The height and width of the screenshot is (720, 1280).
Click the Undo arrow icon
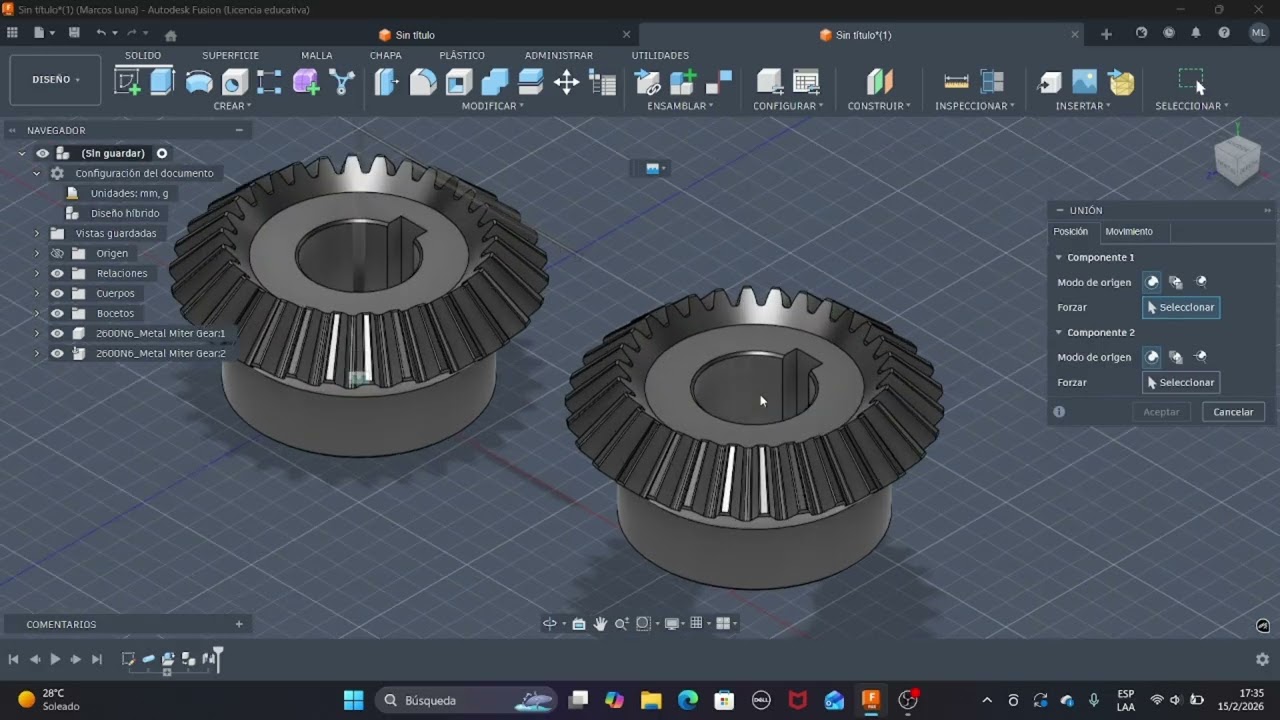click(x=101, y=33)
